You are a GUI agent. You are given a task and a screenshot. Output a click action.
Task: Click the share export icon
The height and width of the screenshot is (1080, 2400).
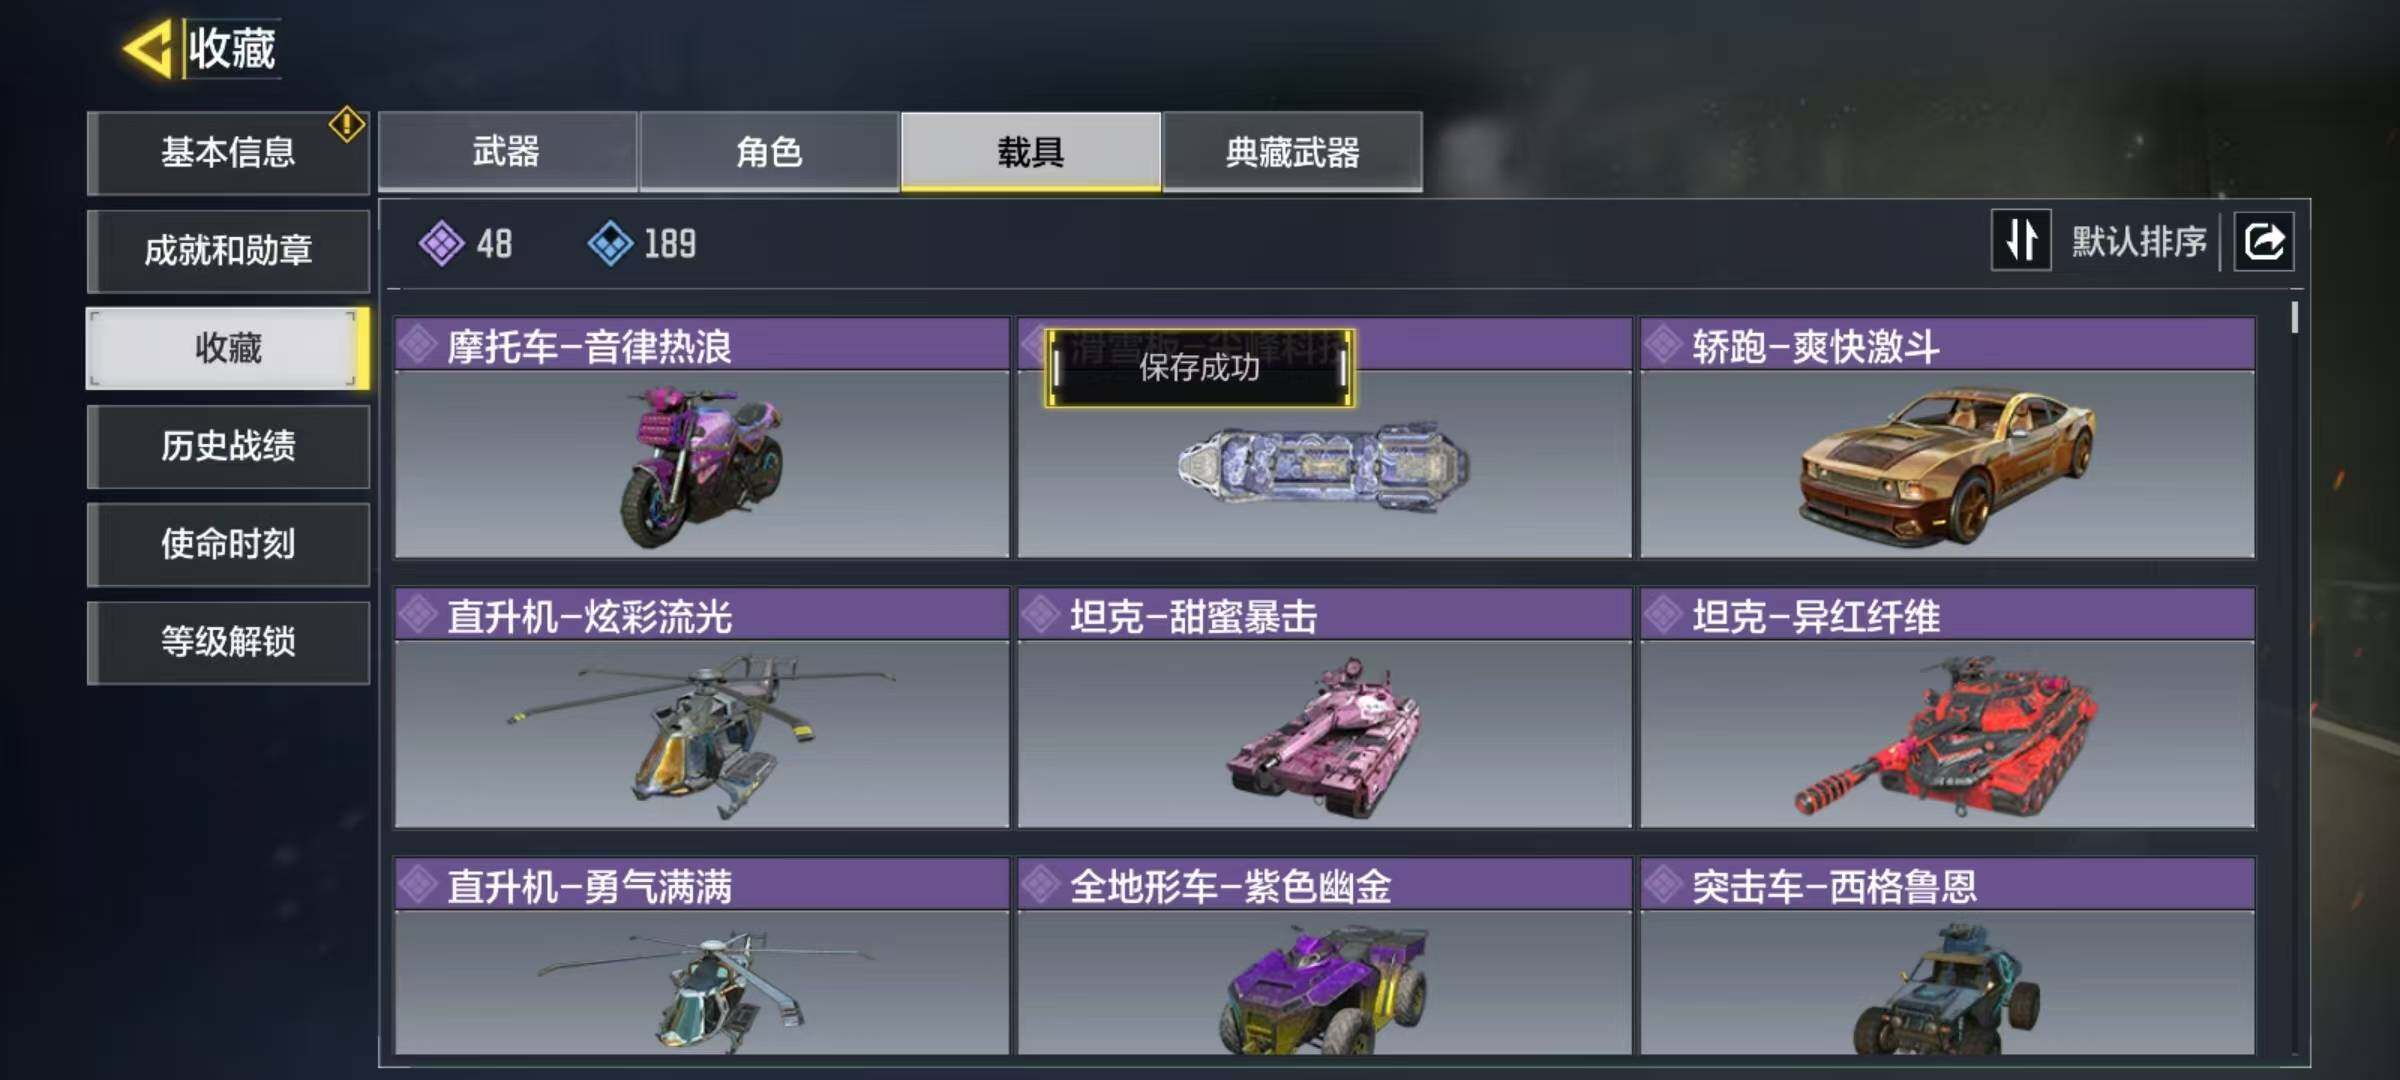pos(2264,241)
